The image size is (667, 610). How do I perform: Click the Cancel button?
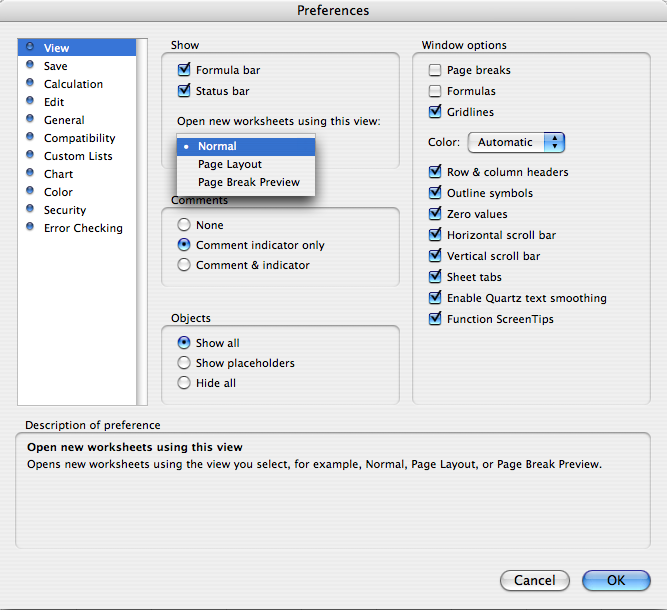point(535,580)
